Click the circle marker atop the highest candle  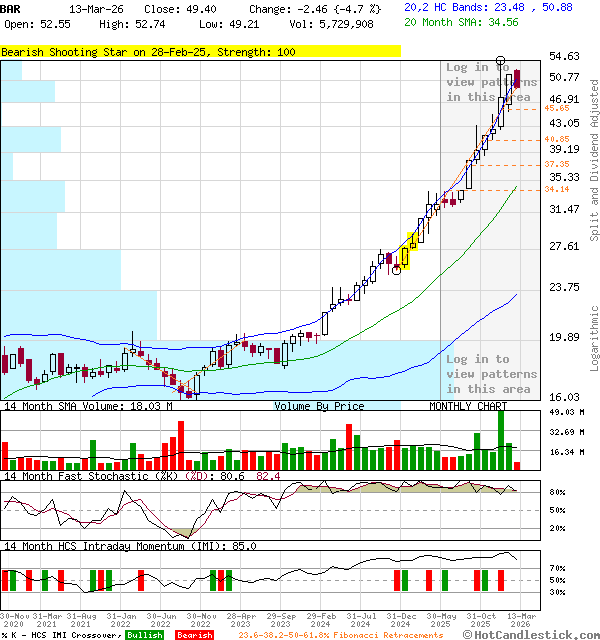(x=500, y=61)
